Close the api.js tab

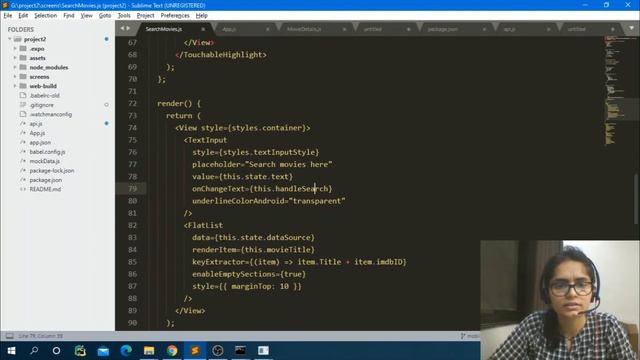[548, 29]
